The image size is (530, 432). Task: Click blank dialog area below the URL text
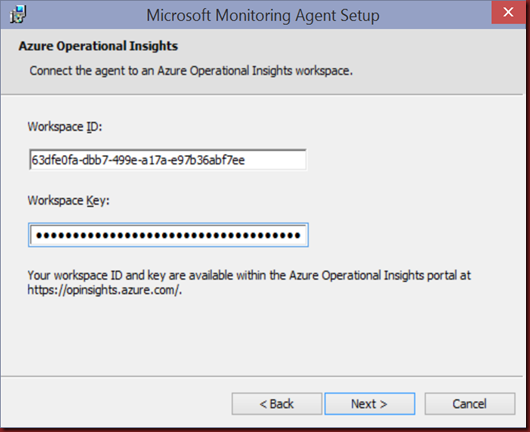[x=262, y=335]
